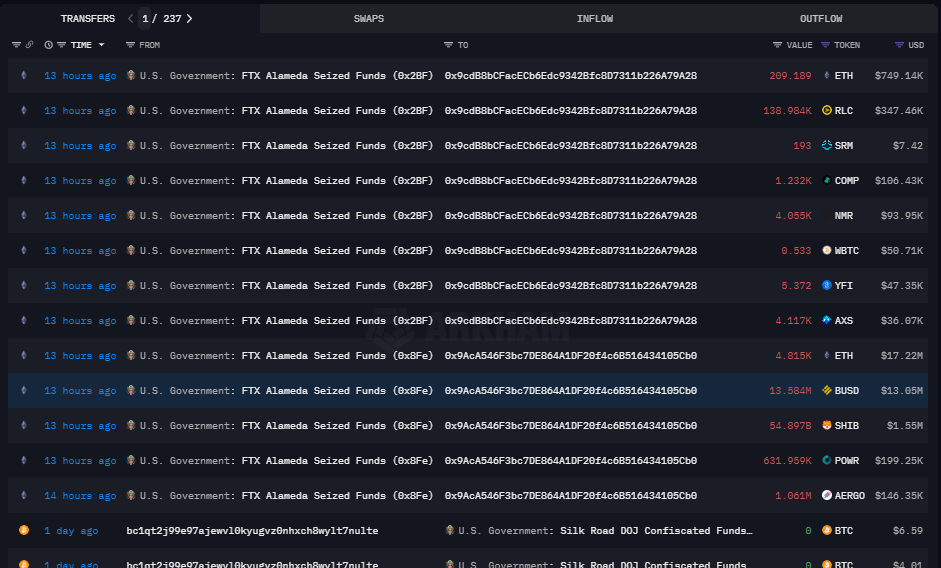Expand the TIME sort dropdown arrow
The image size is (941, 568).
[x=101, y=45]
